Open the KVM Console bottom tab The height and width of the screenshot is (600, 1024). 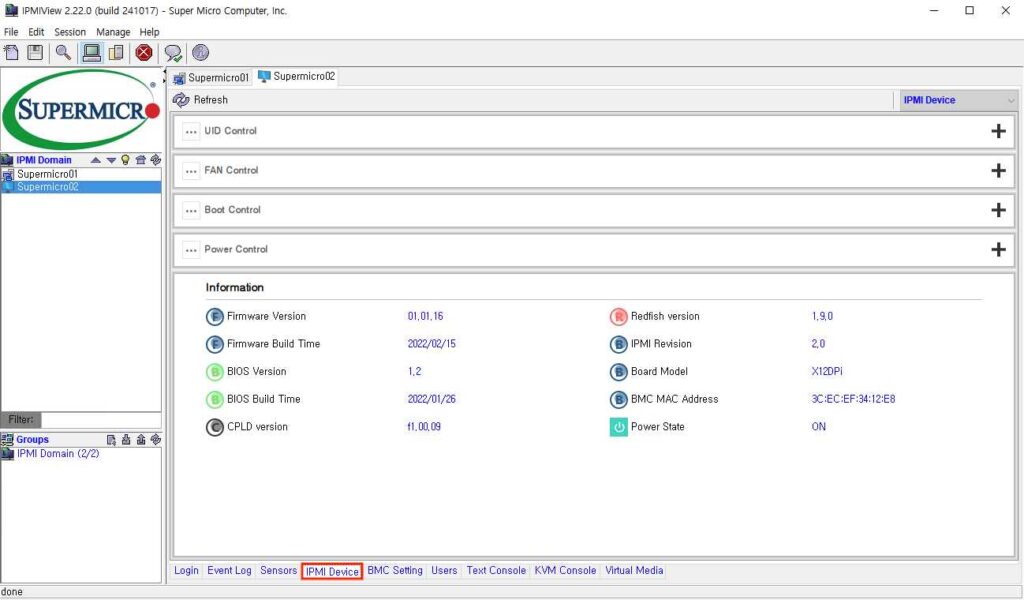565,570
